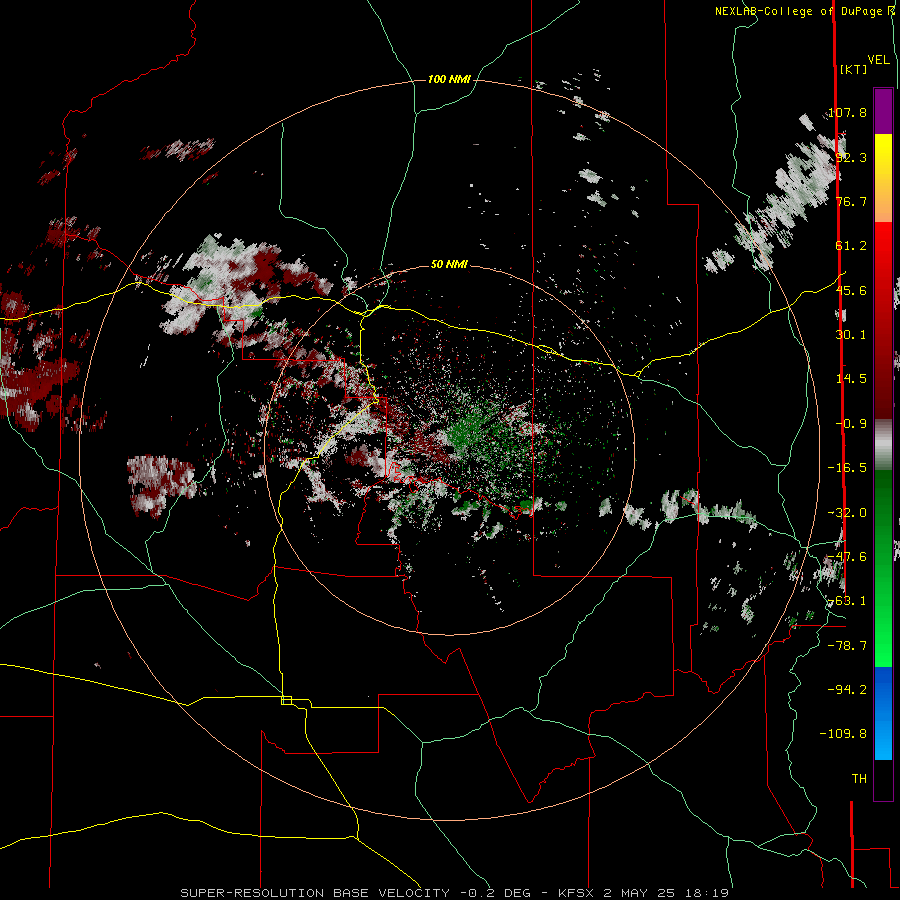This screenshot has height=900, width=900.
Task: Click the 107.8 velocity scale value
Action: (847, 112)
